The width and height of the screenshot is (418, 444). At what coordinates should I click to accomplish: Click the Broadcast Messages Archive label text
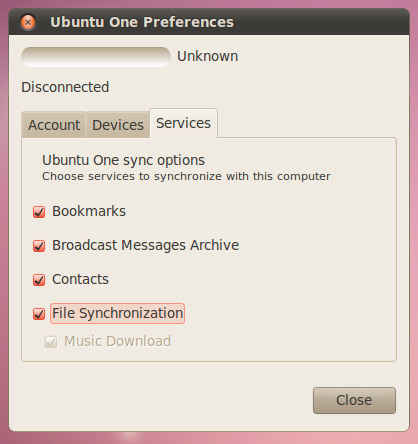coord(146,245)
